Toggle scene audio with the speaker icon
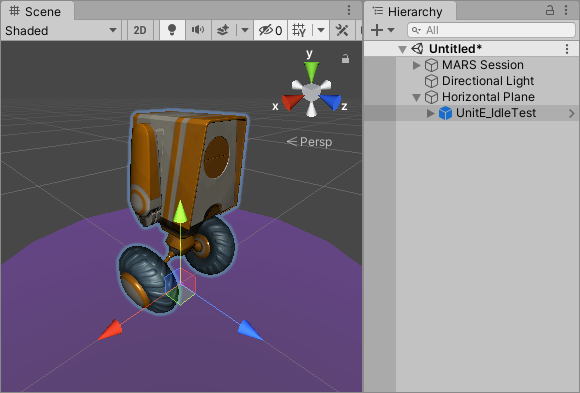 pos(198,30)
